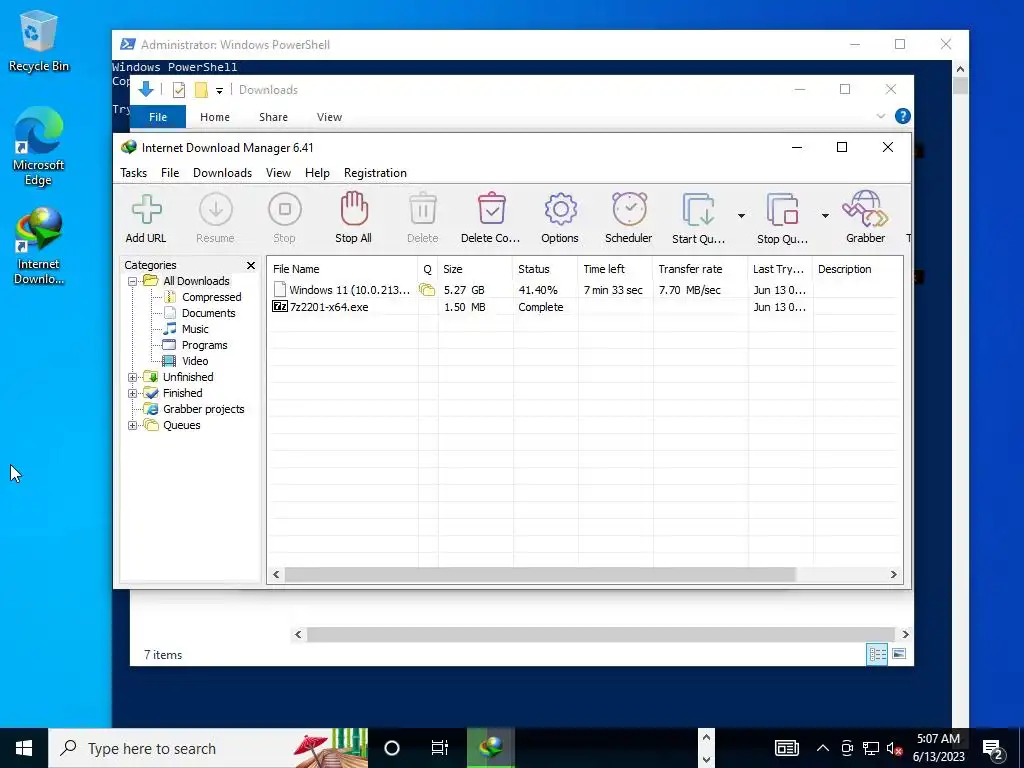The image size is (1024, 768).
Task: Open the Downloads menu in IDM
Action: tap(223, 173)
